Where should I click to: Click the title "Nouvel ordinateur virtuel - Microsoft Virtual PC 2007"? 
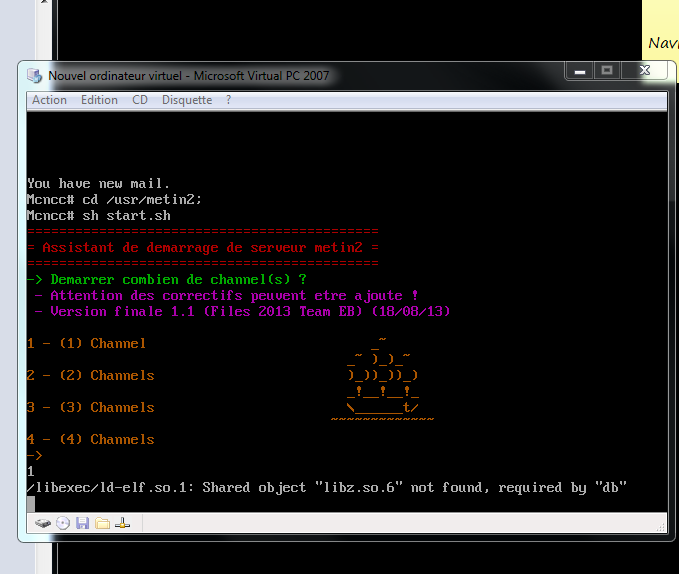(x=188, y=76)
